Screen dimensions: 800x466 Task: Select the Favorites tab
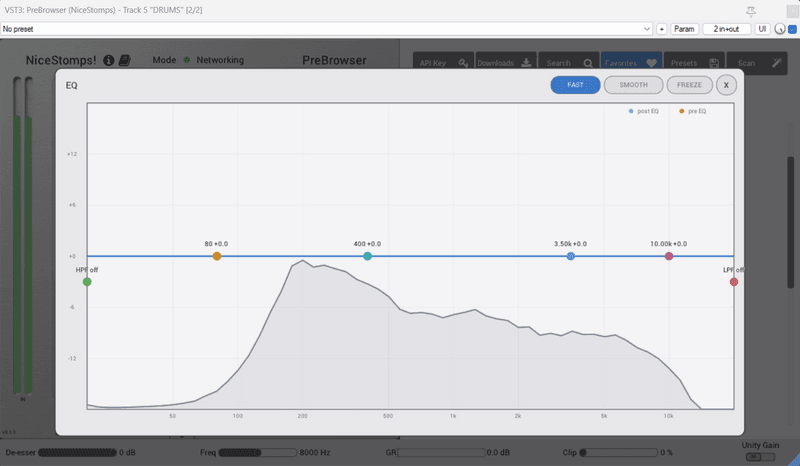(x=631, y=63)
